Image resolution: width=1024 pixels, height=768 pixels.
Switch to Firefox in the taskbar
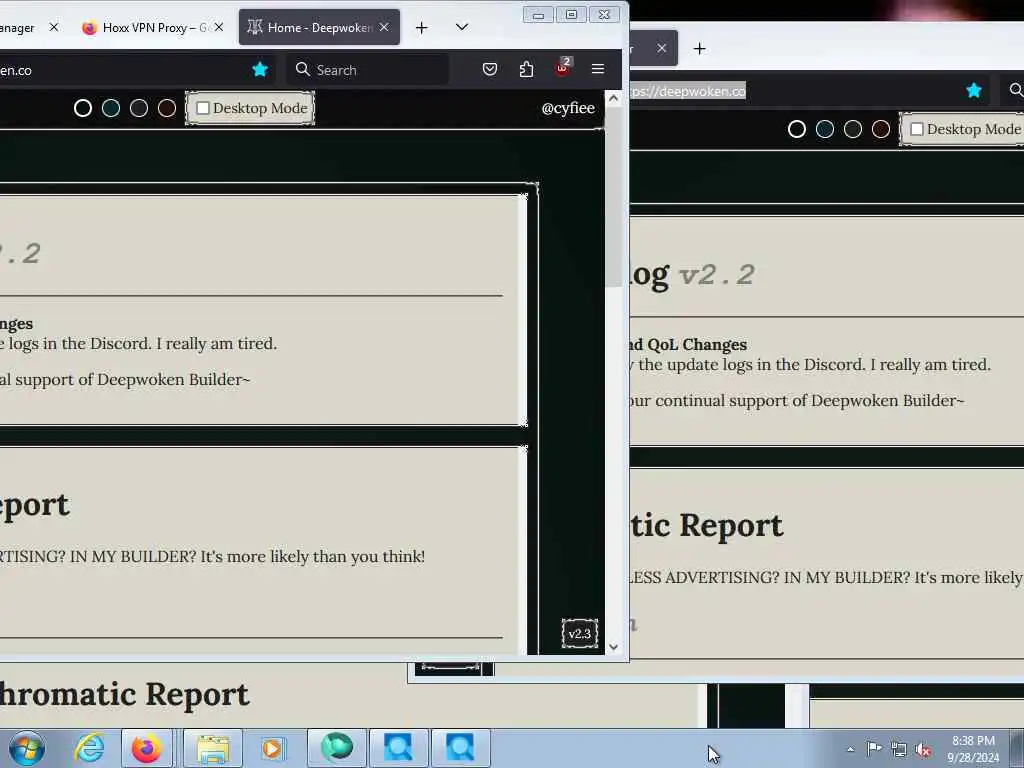pos(146,748)
